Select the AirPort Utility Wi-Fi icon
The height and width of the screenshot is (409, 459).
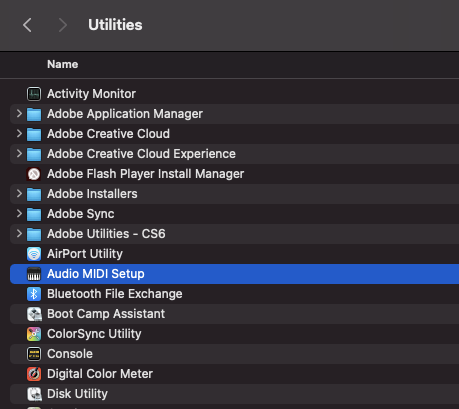coord(34,254)
